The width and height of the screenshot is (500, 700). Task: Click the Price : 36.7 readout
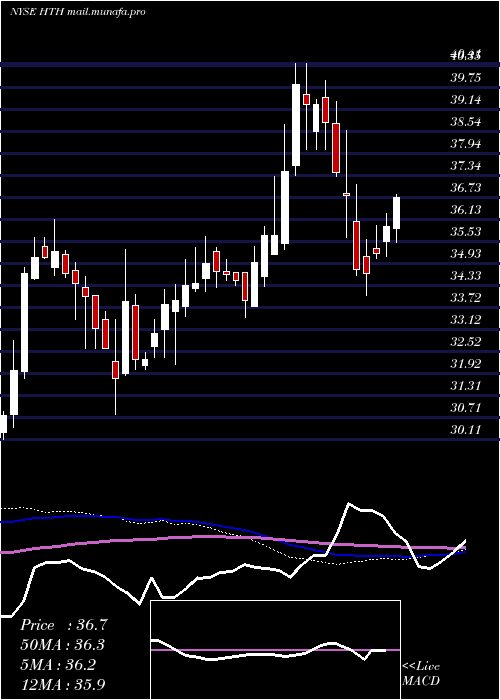[64, 625]
